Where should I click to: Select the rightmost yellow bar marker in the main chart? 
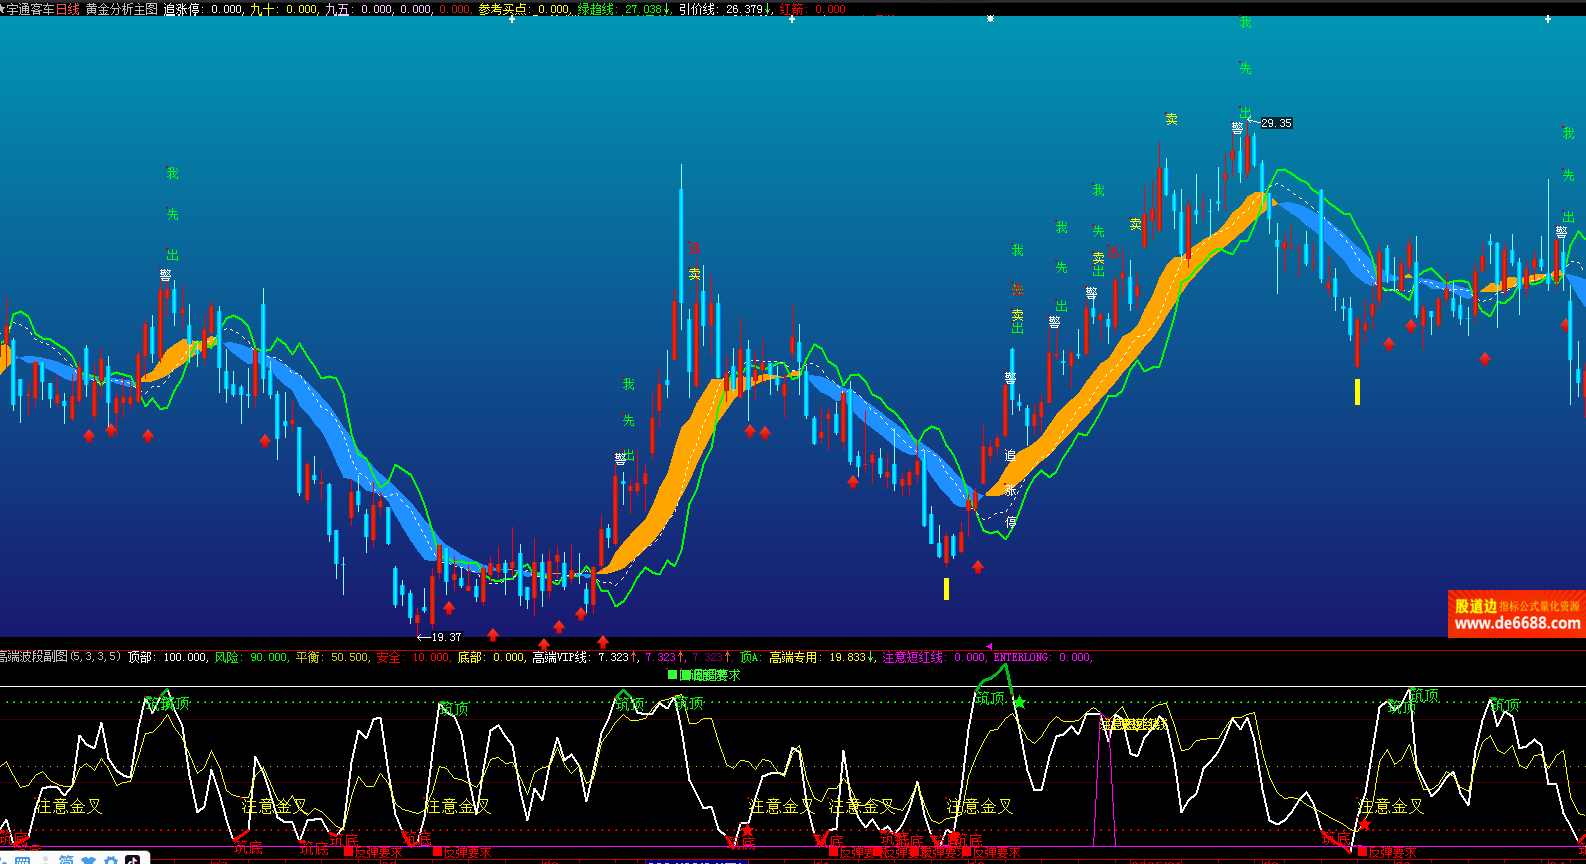[1357, 391]
